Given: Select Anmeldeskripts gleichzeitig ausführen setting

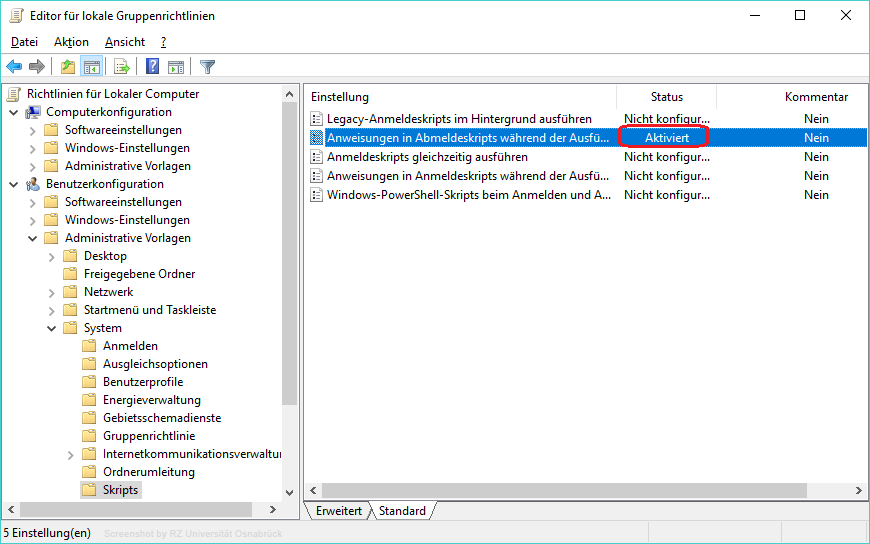Looking at the screenshot, I should tap(427, 157).
